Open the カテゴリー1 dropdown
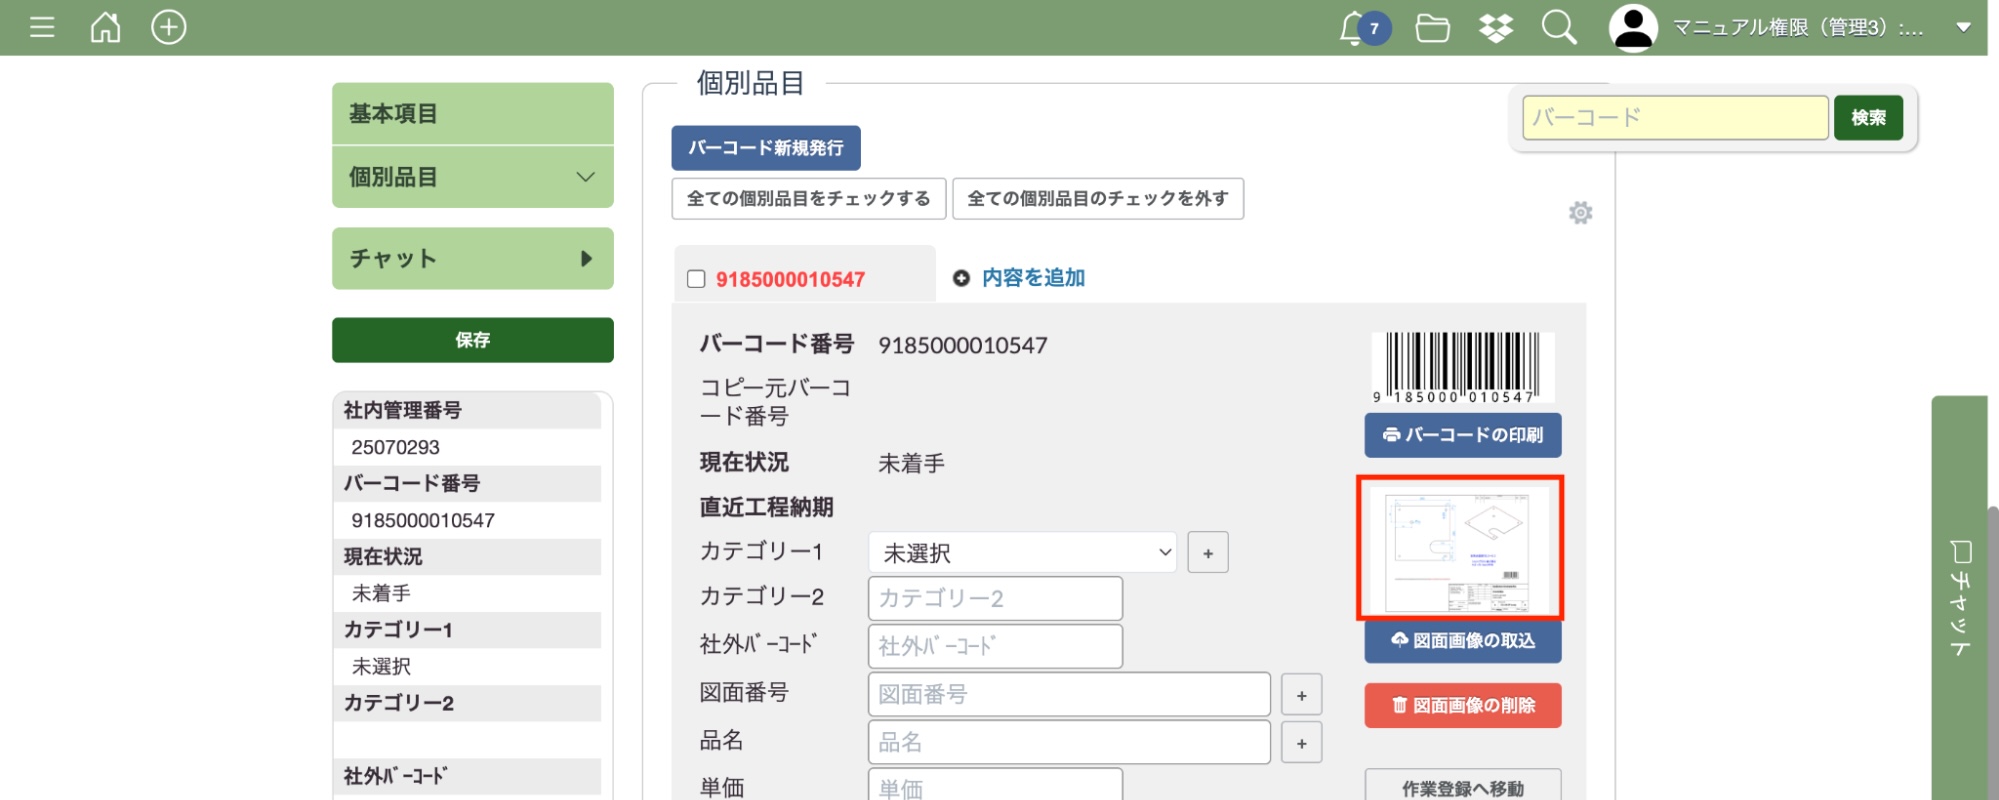 pyautogui.click(x=1021, y=553)
